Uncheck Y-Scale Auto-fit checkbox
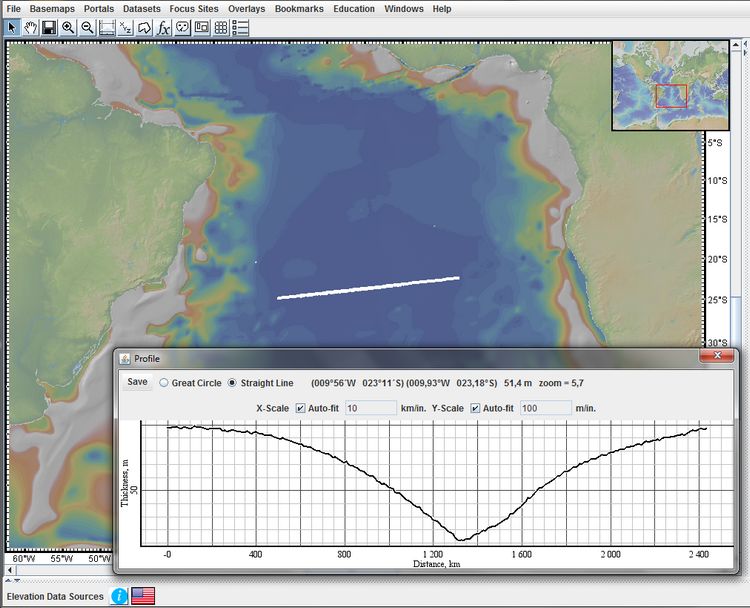The height and width of the screenshot is (608, 750). pos(475,408)
